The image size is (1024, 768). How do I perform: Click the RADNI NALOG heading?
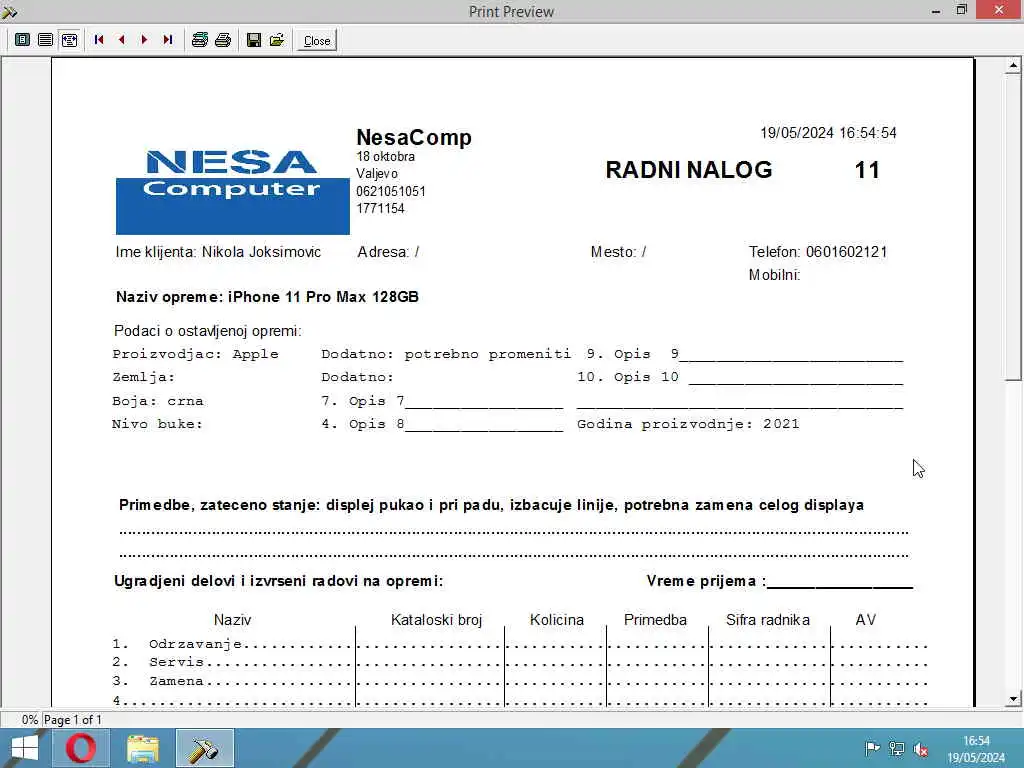pyautogui.click(x=688, y=170)
